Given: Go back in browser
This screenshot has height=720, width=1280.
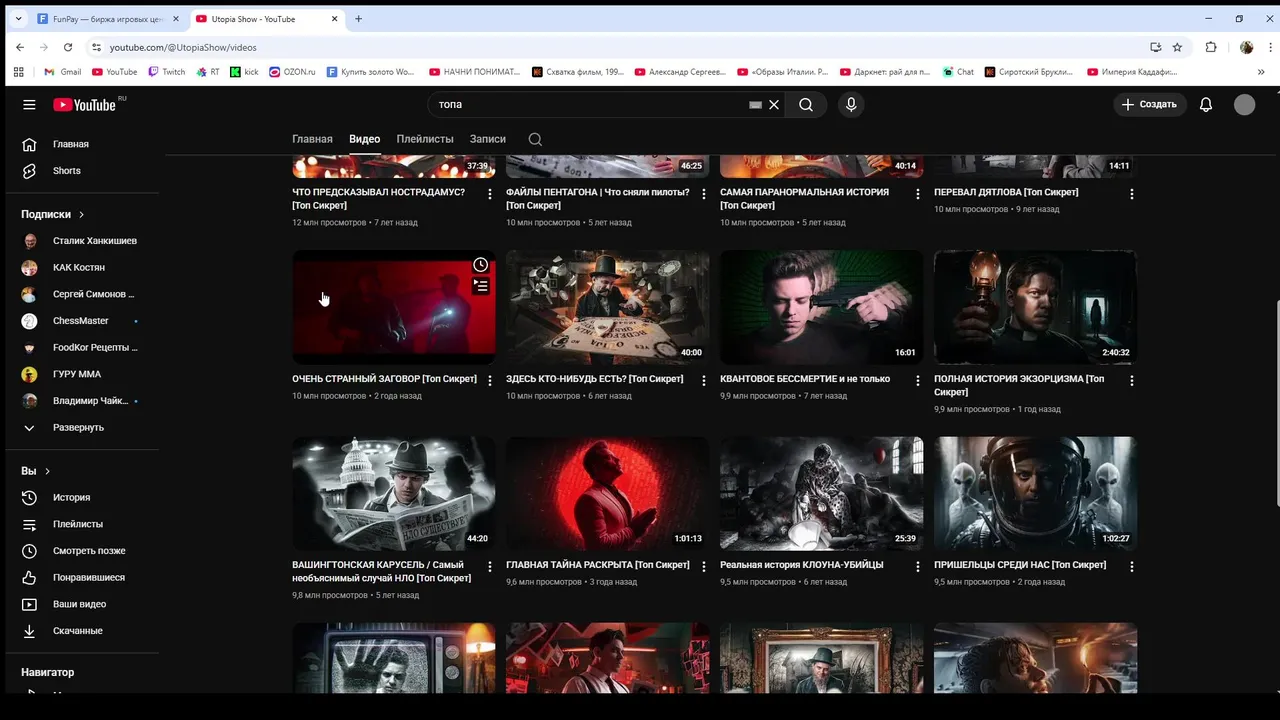Looking at the screenshot, I should 20,47.
